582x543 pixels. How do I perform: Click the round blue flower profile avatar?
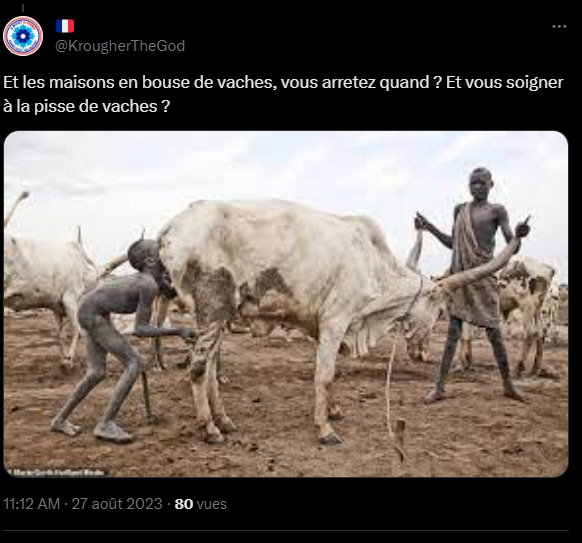click(x=23, y=36)
